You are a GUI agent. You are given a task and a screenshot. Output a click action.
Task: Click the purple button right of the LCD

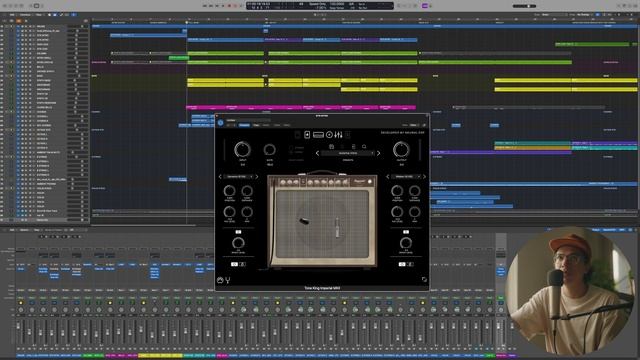pos(424,6)
